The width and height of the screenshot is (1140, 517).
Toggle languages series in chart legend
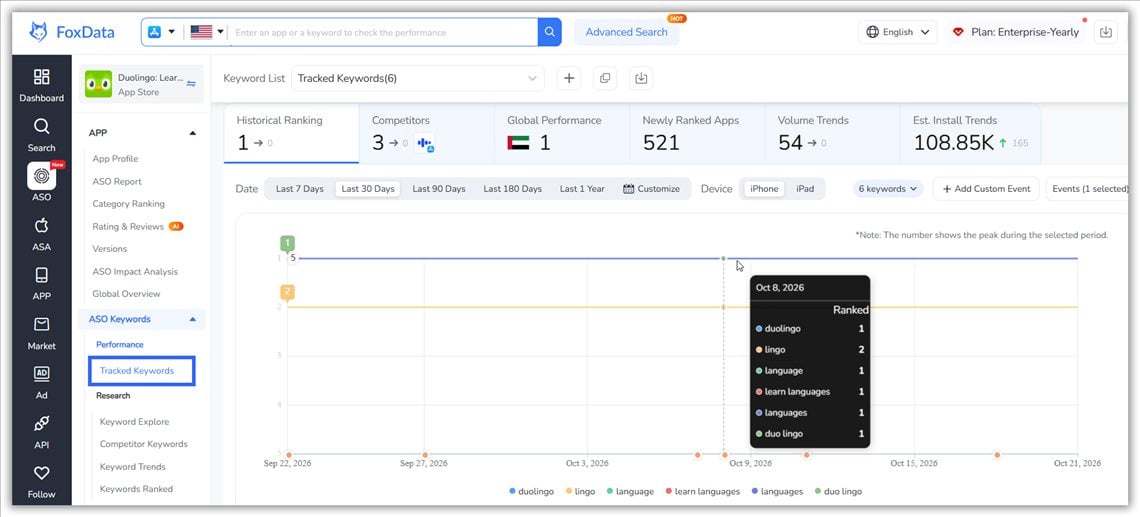pyautogui.click(x=777, y=492)
